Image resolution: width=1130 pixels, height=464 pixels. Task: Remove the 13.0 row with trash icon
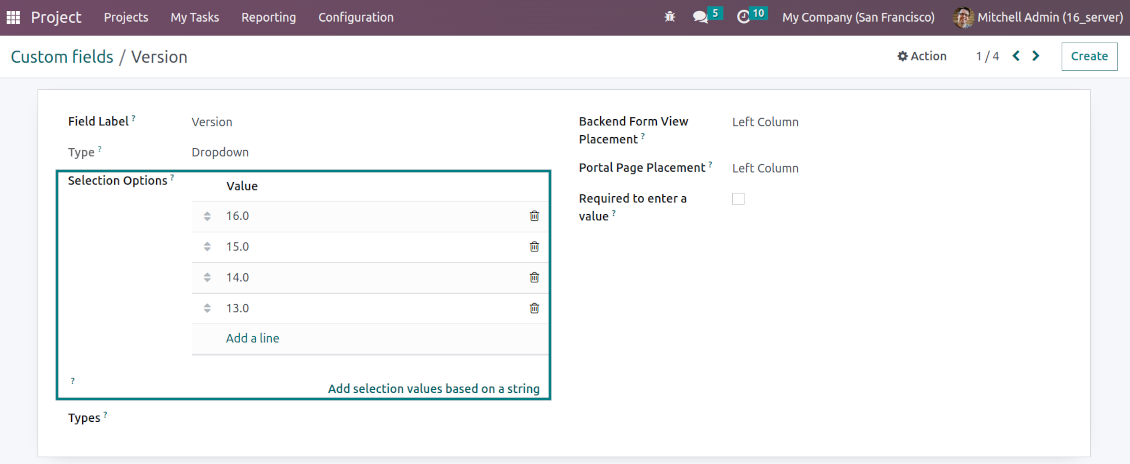(x=534, y=309)
